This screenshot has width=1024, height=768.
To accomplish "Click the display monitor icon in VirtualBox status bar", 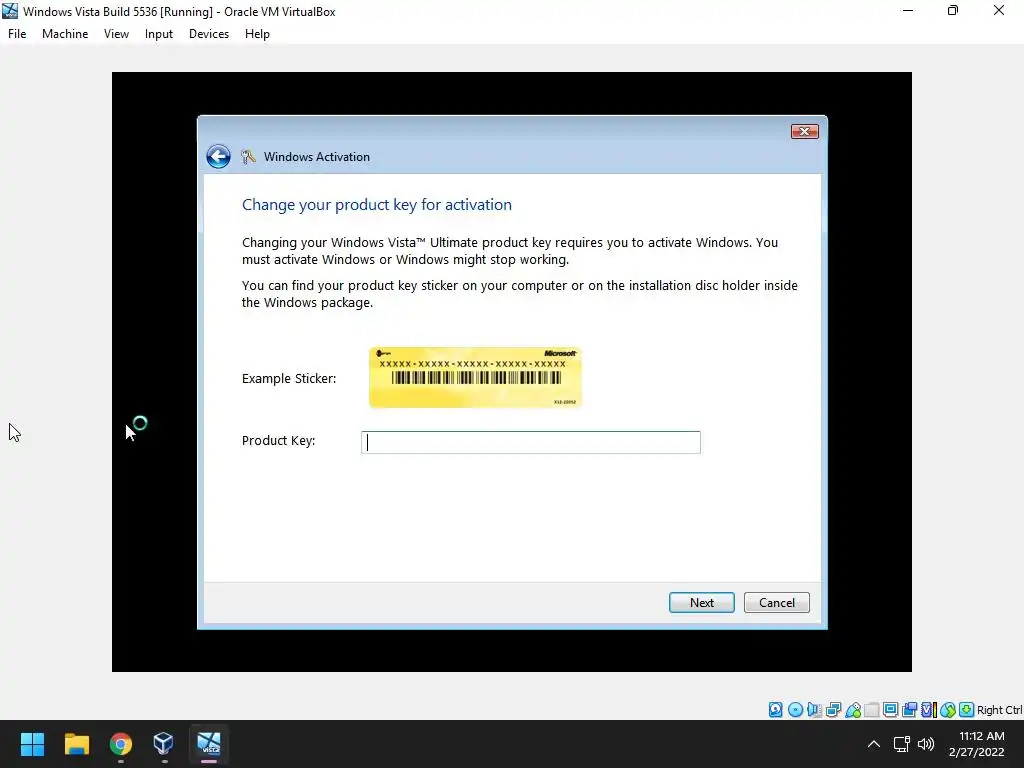I will pos(890,710).
